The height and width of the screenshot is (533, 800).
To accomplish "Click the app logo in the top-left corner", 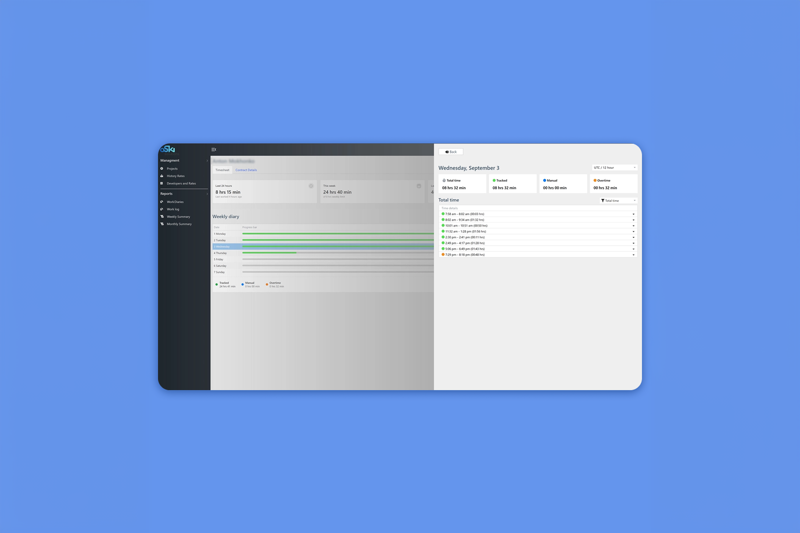I will pyautogui.click(x=168, y=150).
